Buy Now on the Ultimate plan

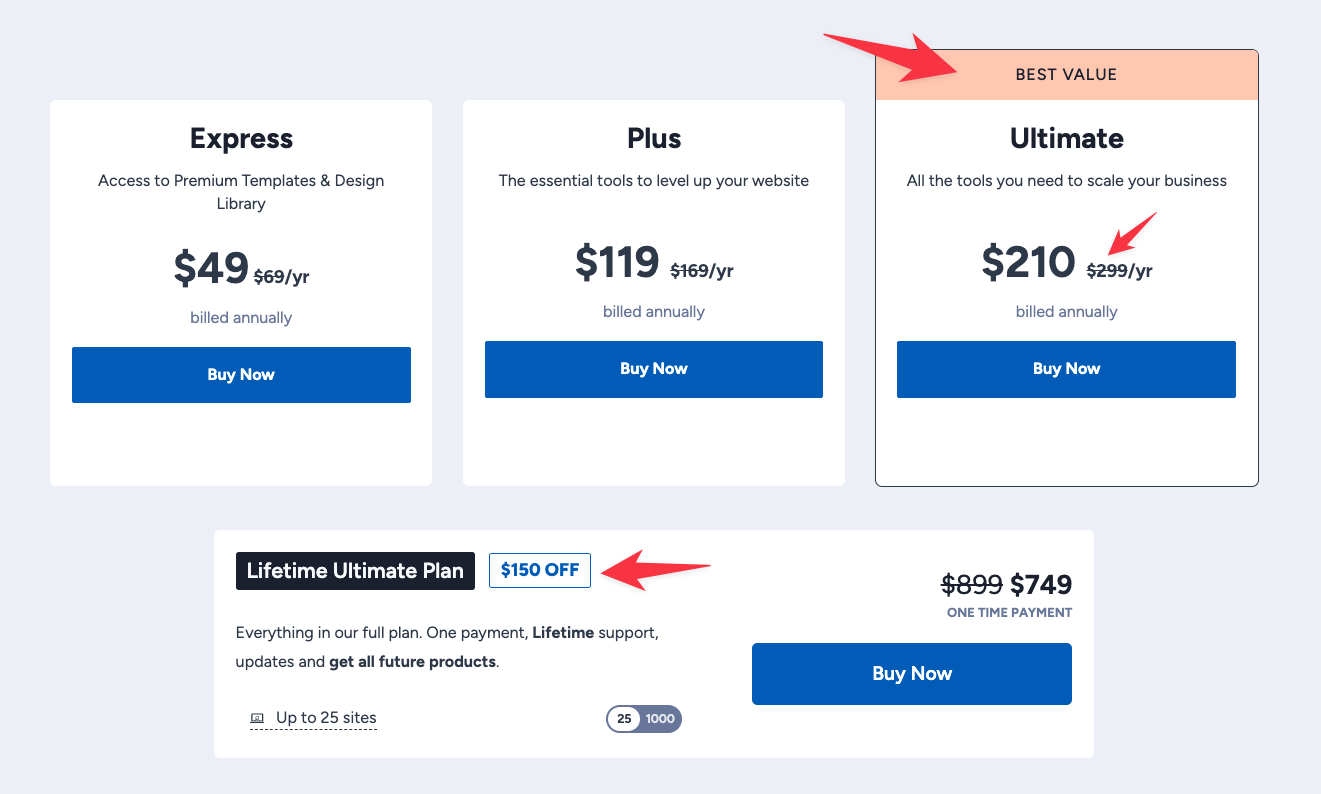point(1066,369)
